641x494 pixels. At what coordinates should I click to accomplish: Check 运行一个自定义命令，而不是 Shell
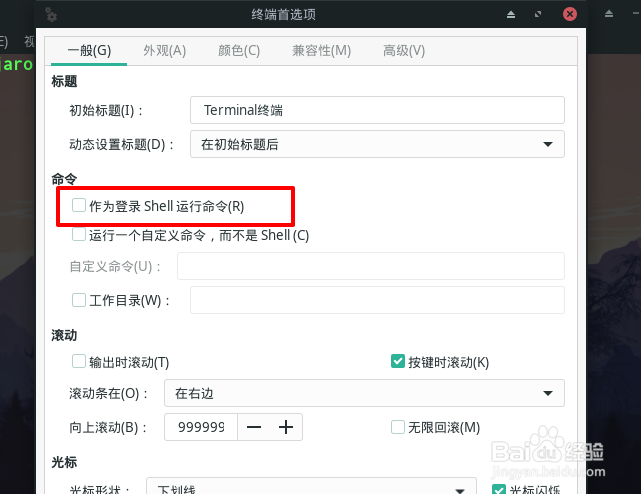point(78,234)
